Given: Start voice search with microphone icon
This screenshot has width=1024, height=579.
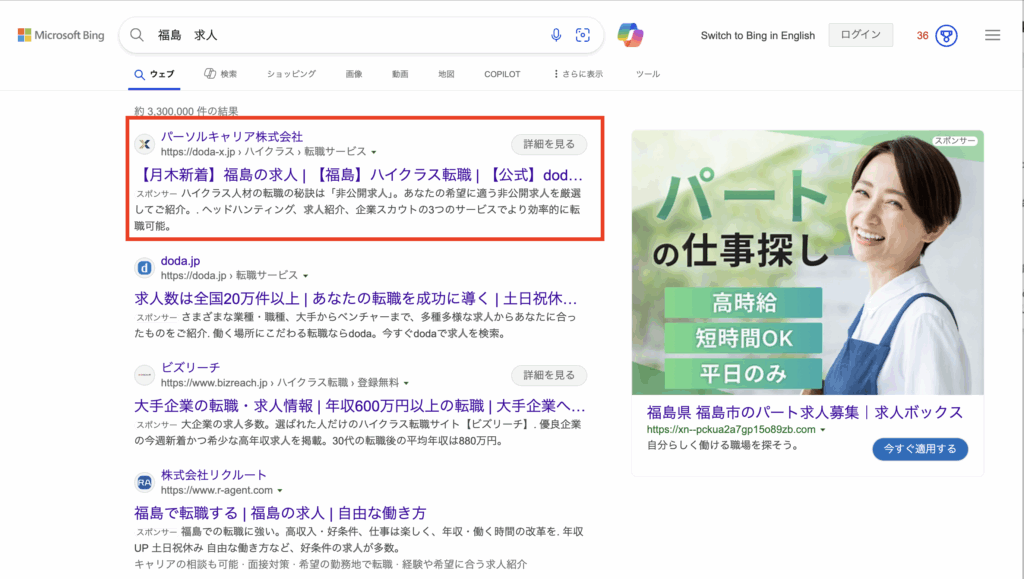Looking at the screenshot, I should pos(556,35).
